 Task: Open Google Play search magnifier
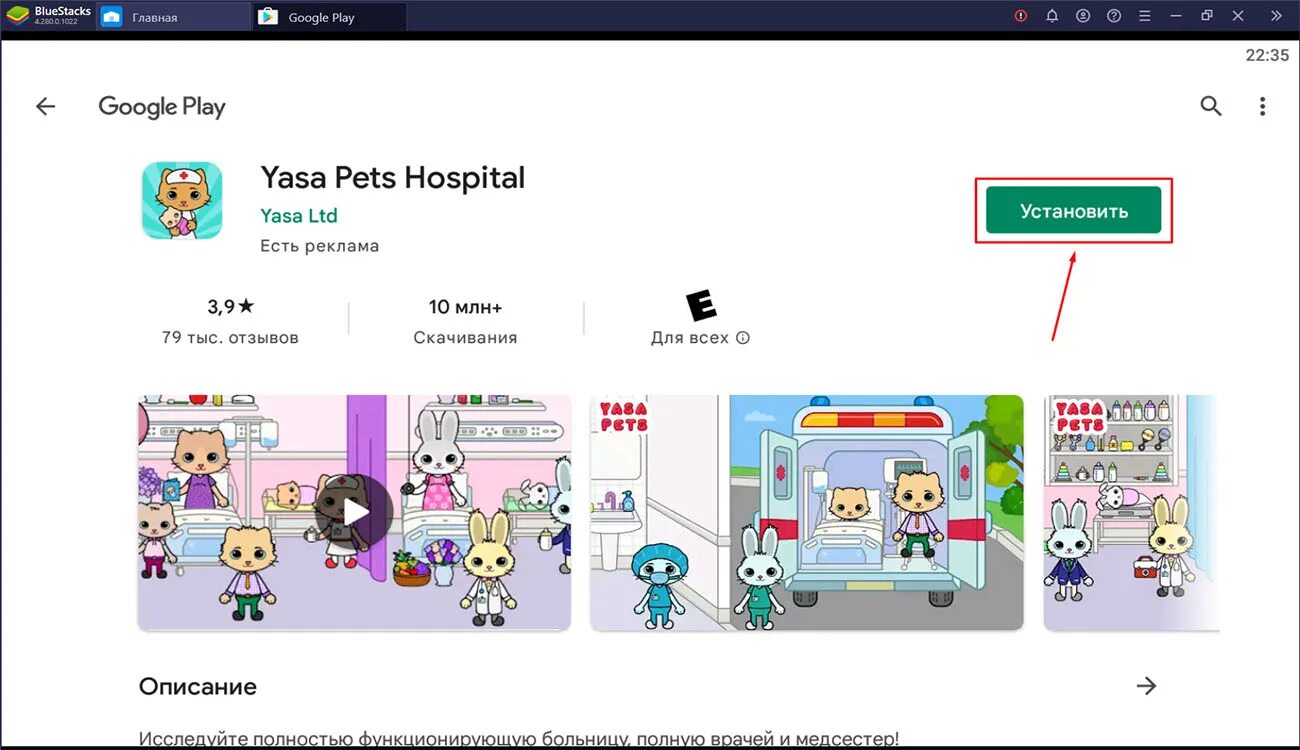pyautogui.click(x=1211, y=106)
